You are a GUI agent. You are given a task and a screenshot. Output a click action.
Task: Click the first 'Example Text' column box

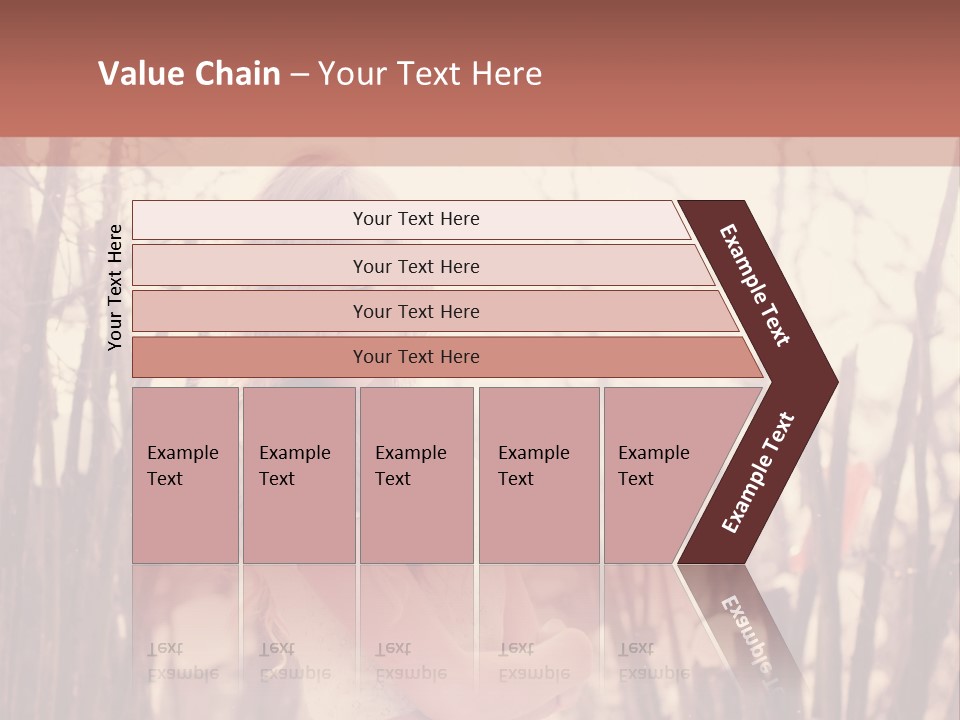pos(186,475)
